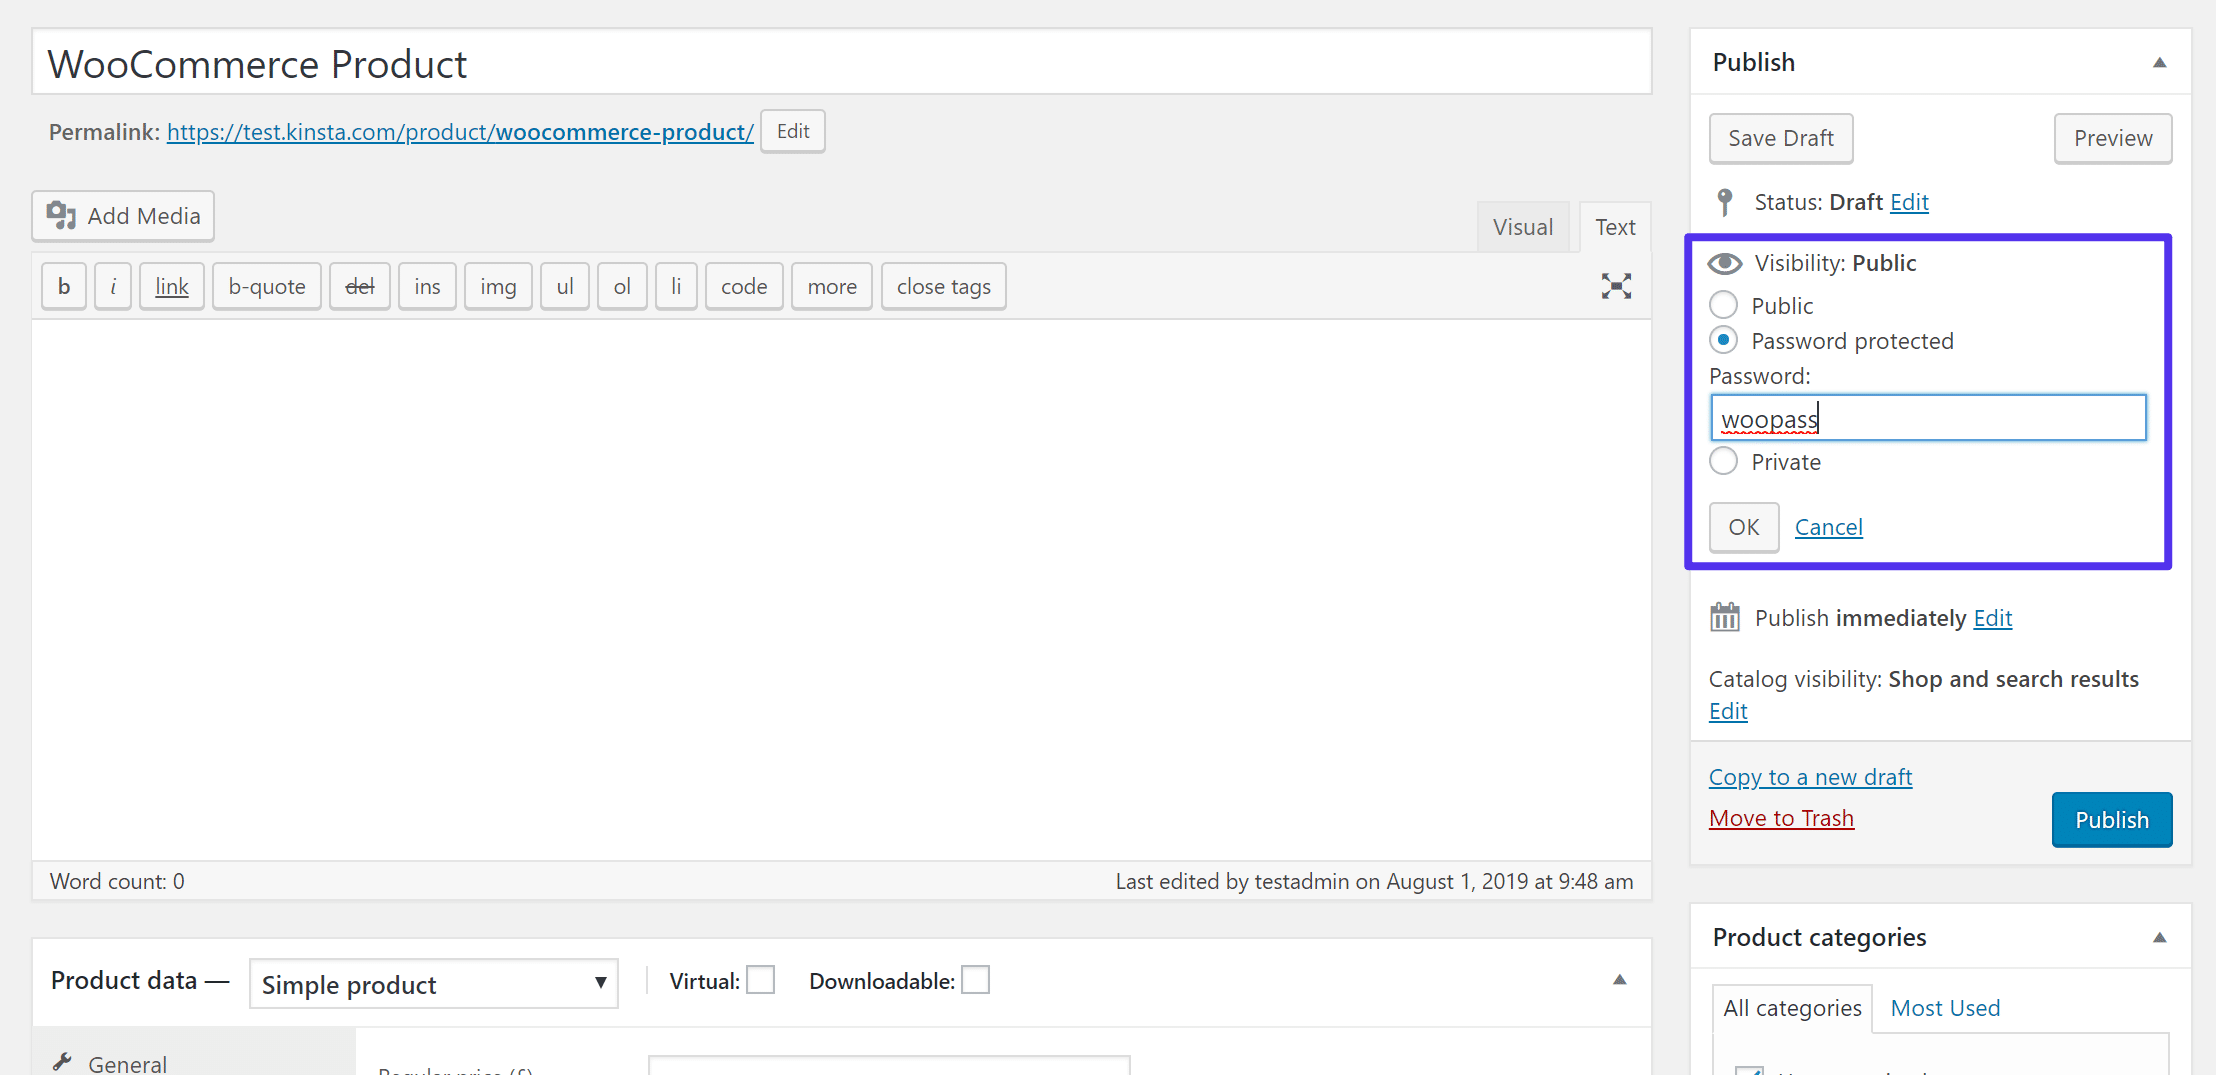The width and height of the screenshot is (2216, 1075).
Task: Collapse the Product categories panel
Action: [x=2160, y=937]
